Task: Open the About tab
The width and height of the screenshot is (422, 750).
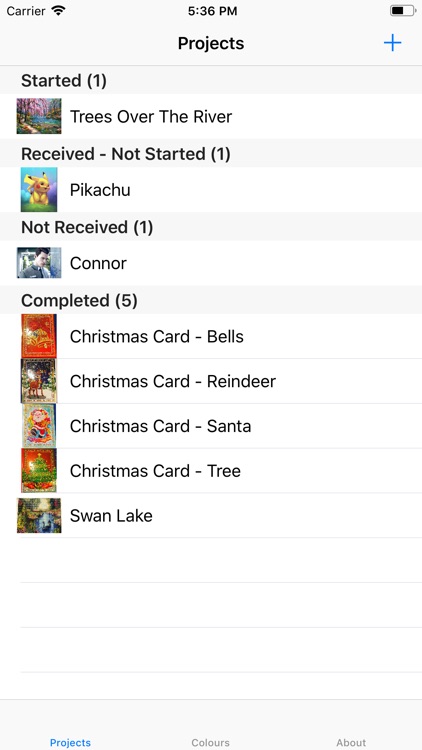Action: (351, 742)
